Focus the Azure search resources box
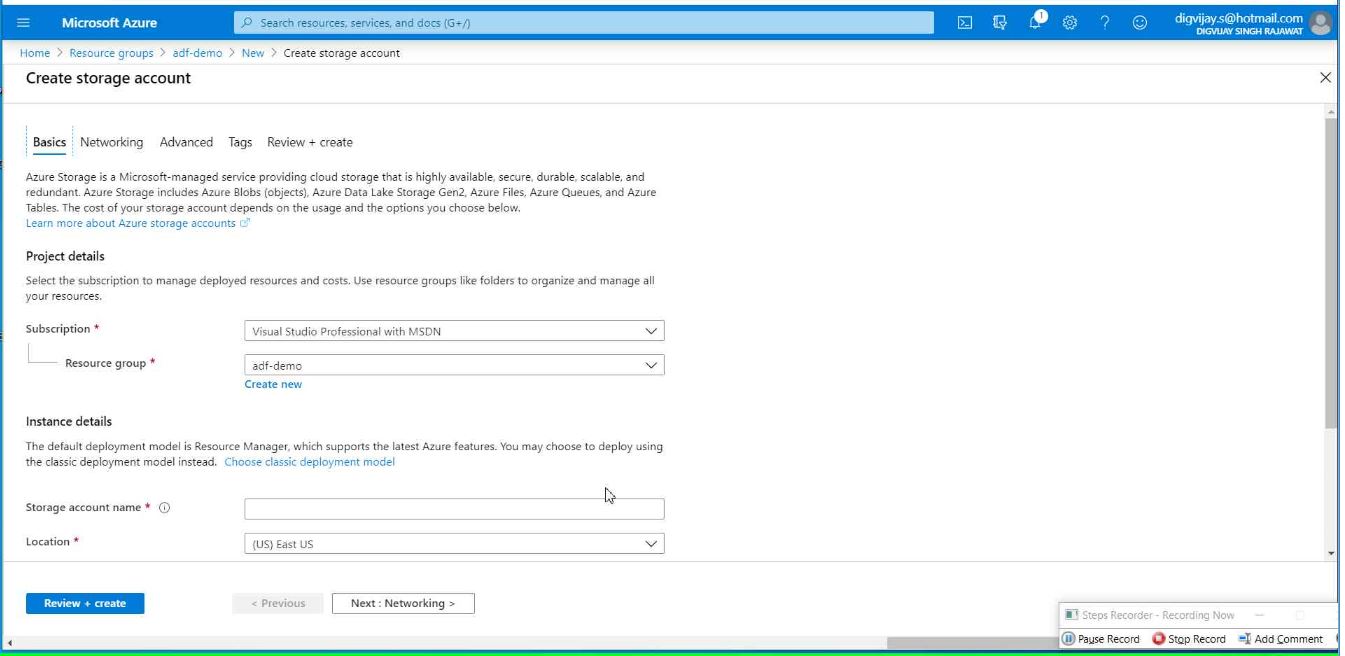Viewport: 1345px width, 656px height. click(583, 22)
